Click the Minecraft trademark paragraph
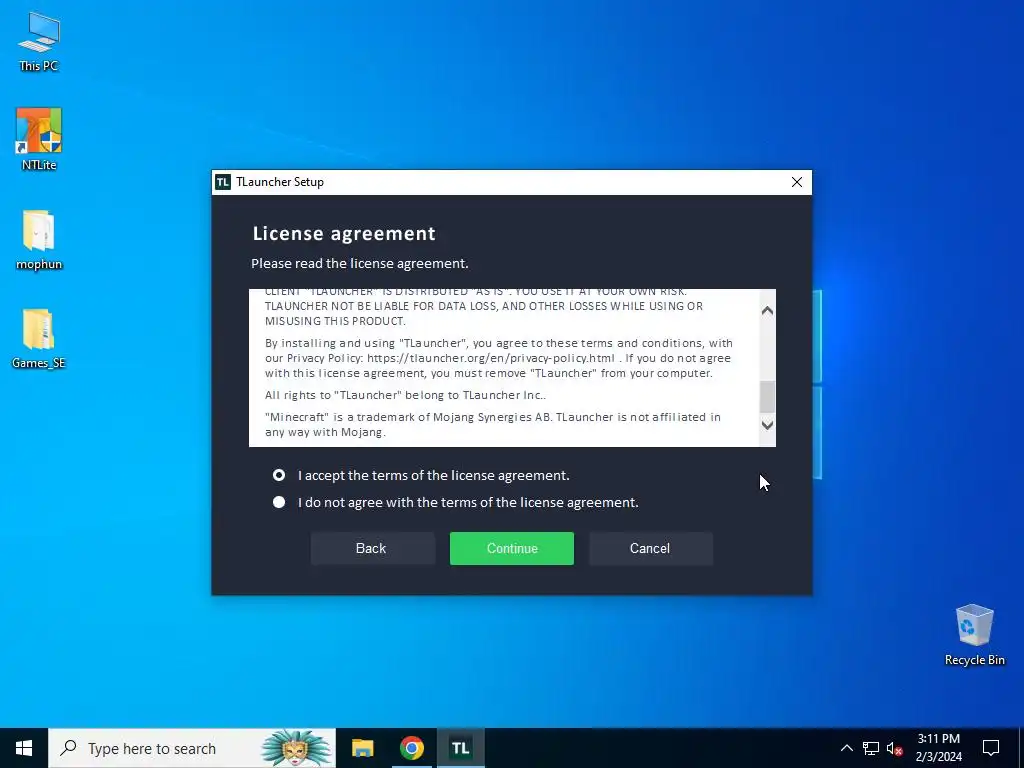 (x=493, y=424)
